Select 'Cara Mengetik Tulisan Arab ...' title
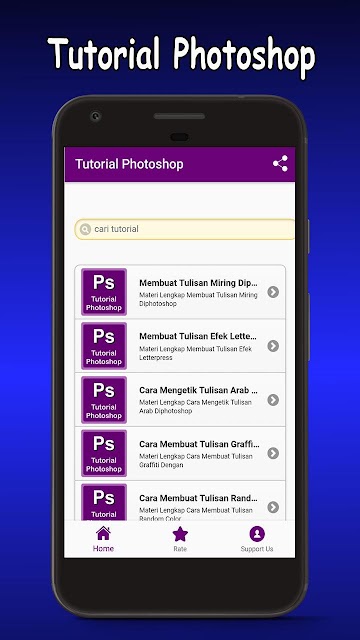 (x=199, y=390)
